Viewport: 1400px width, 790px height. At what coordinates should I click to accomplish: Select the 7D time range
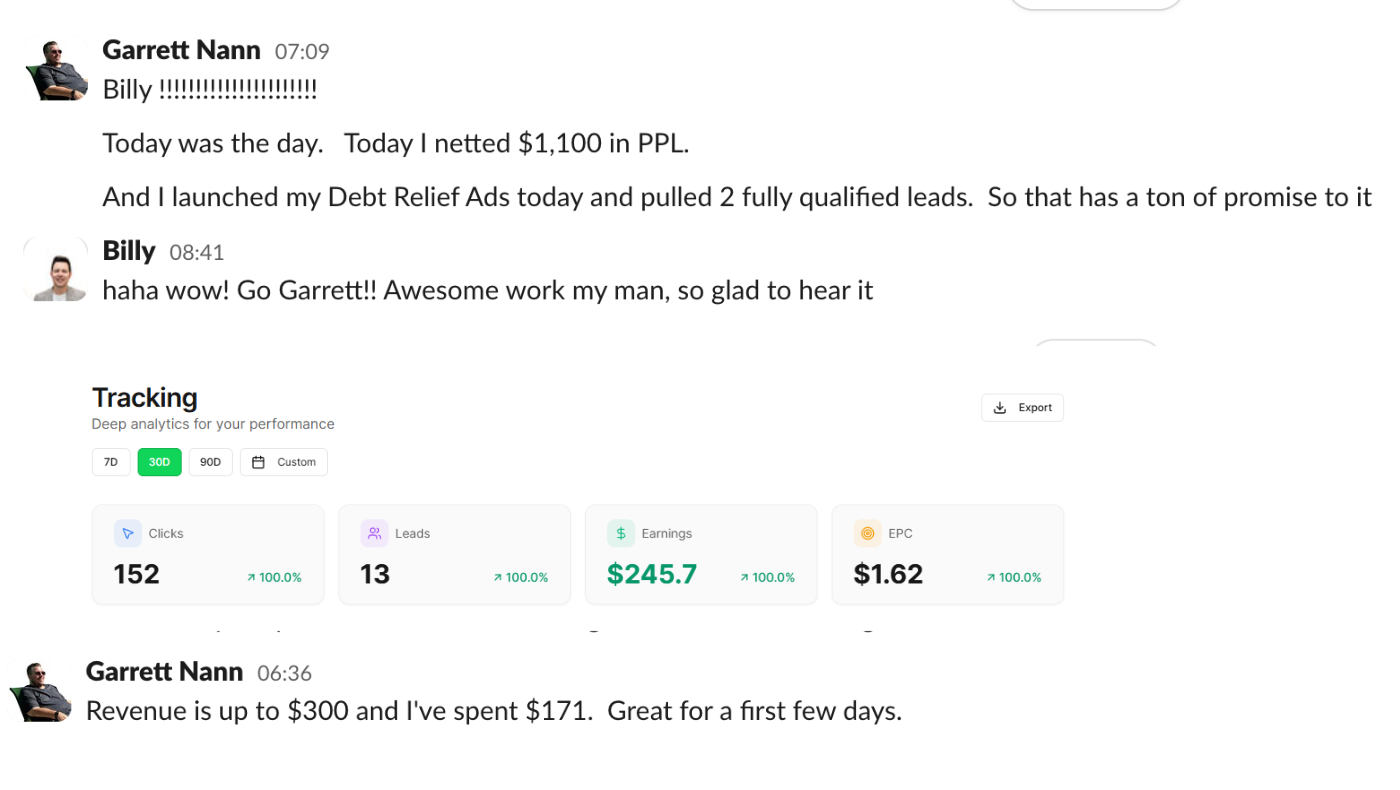pyautogui.click(x=111, y=462)
